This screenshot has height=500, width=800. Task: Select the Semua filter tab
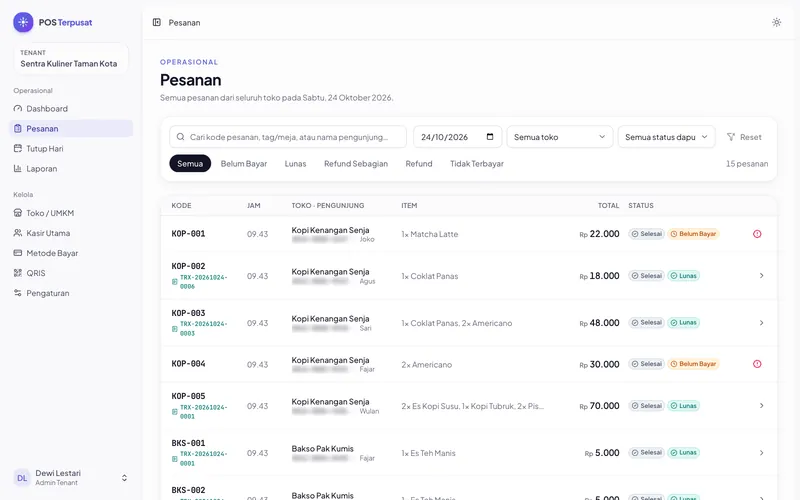point(190,163)
